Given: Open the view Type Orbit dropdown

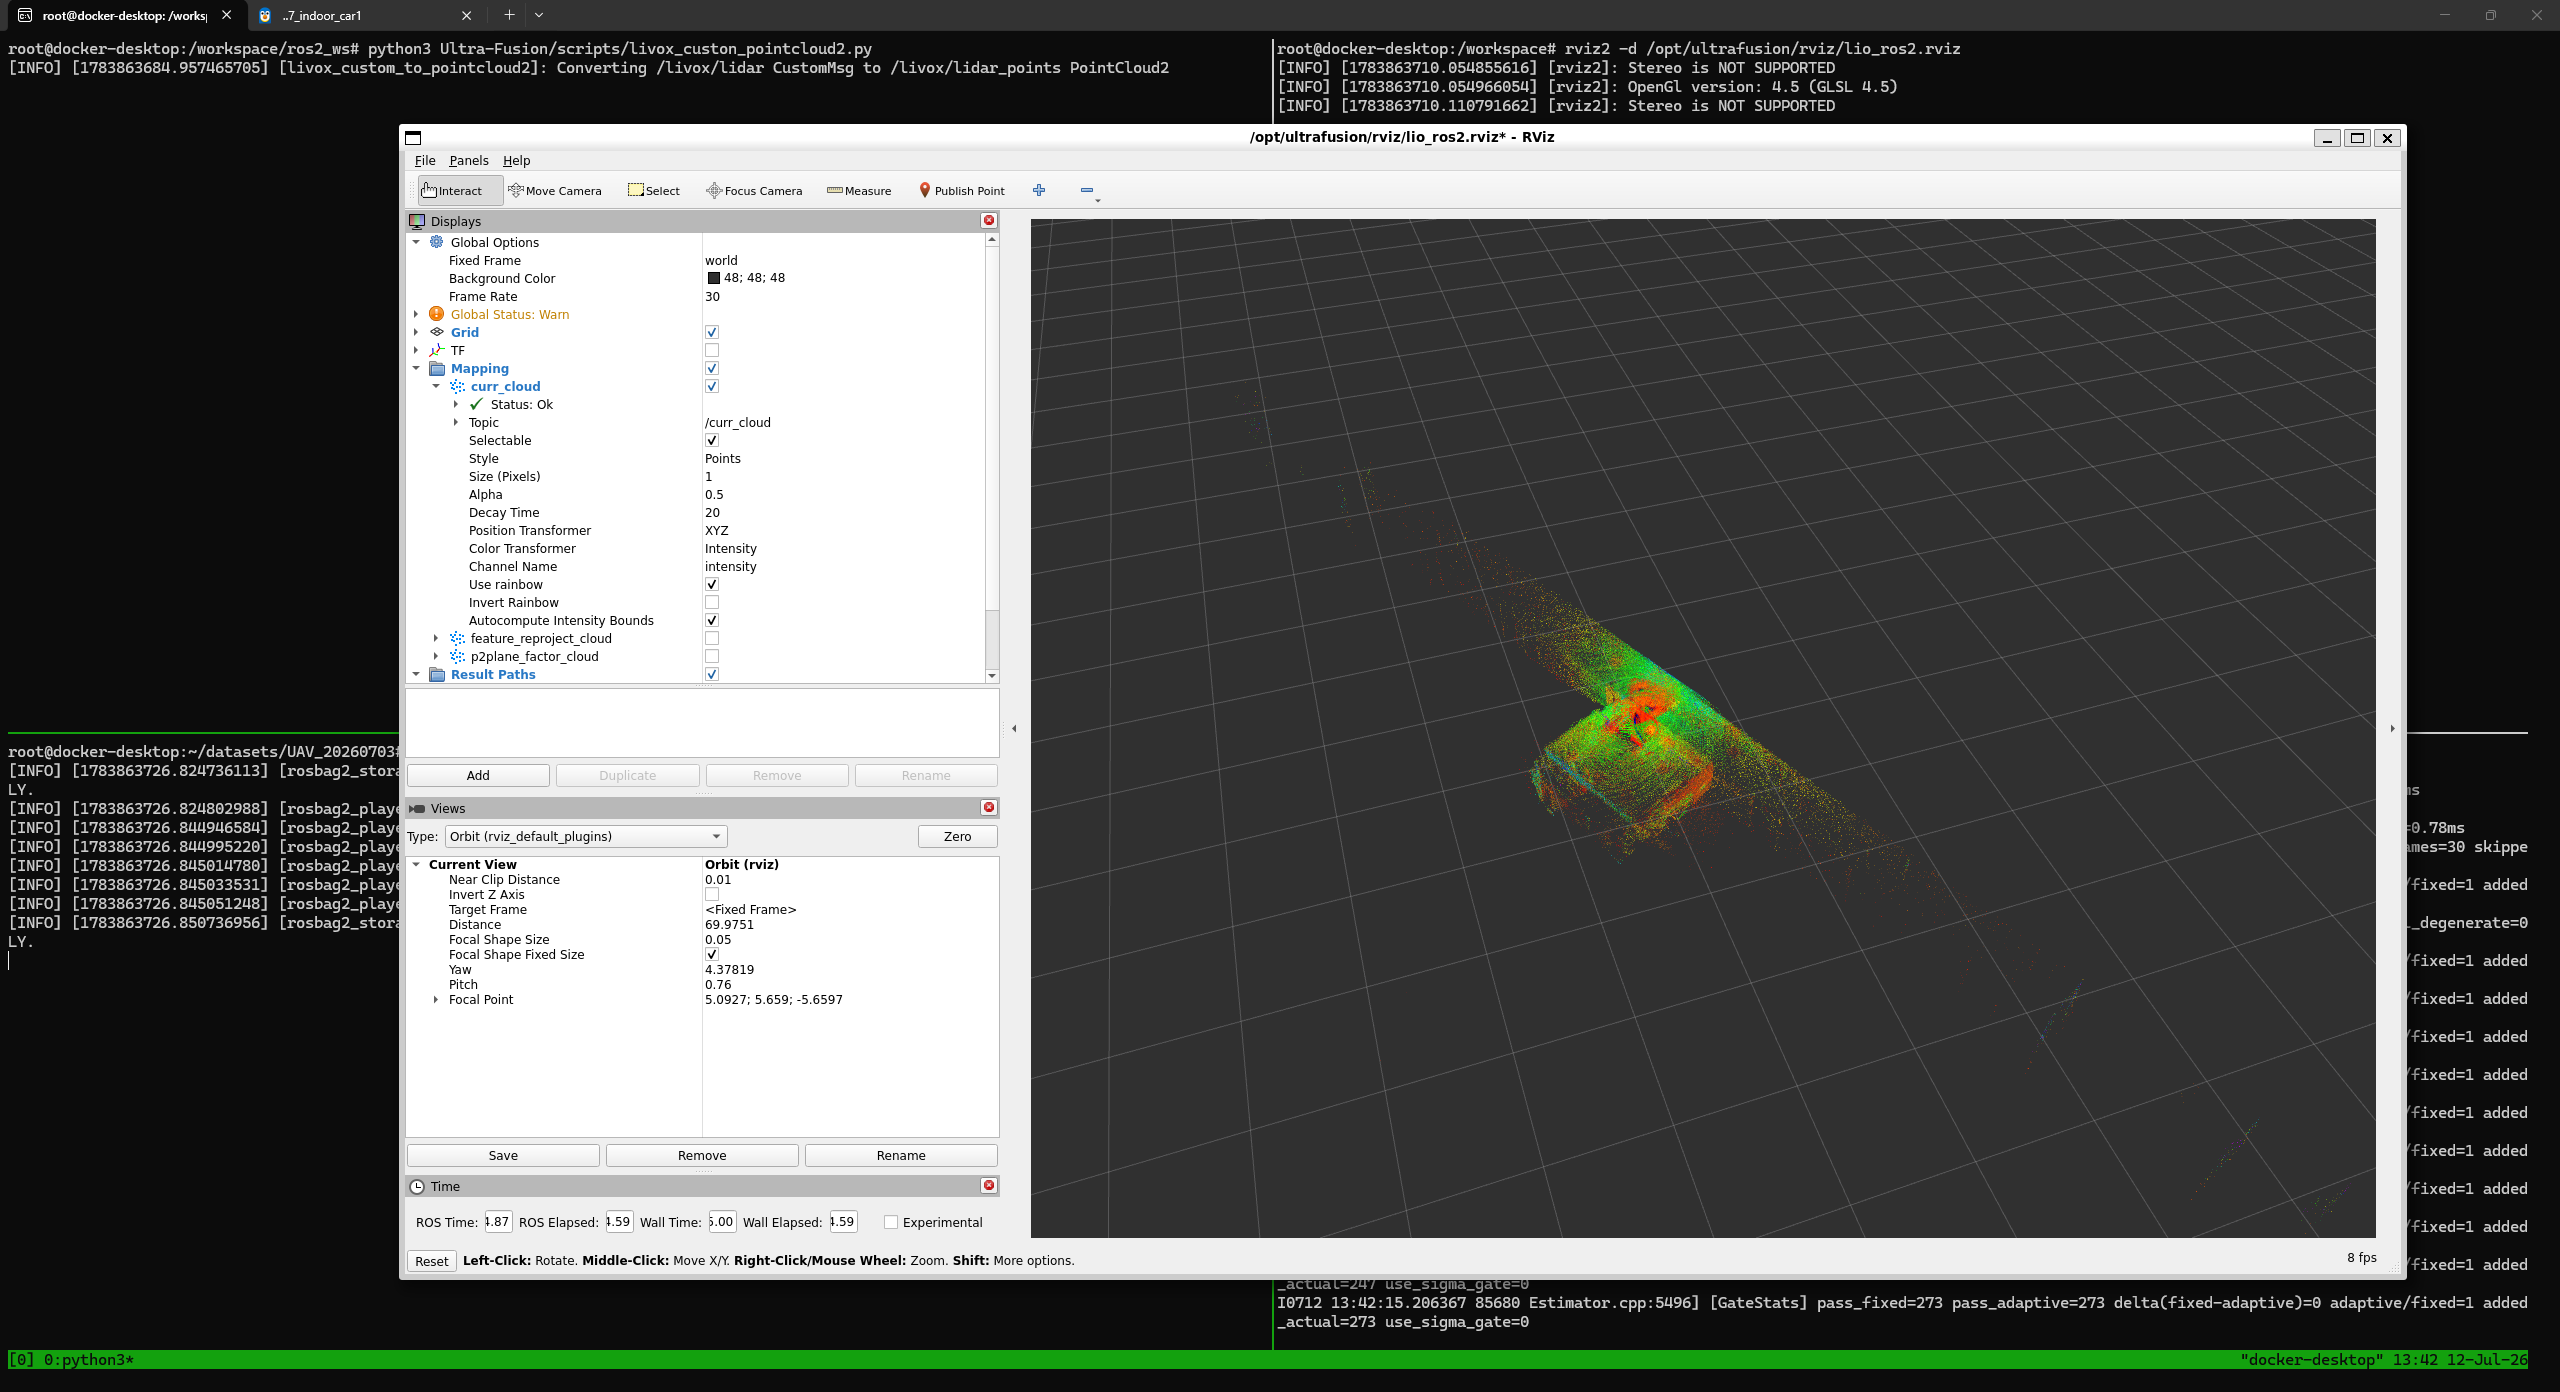Looking at the screenshot, I should pos(586,836).
